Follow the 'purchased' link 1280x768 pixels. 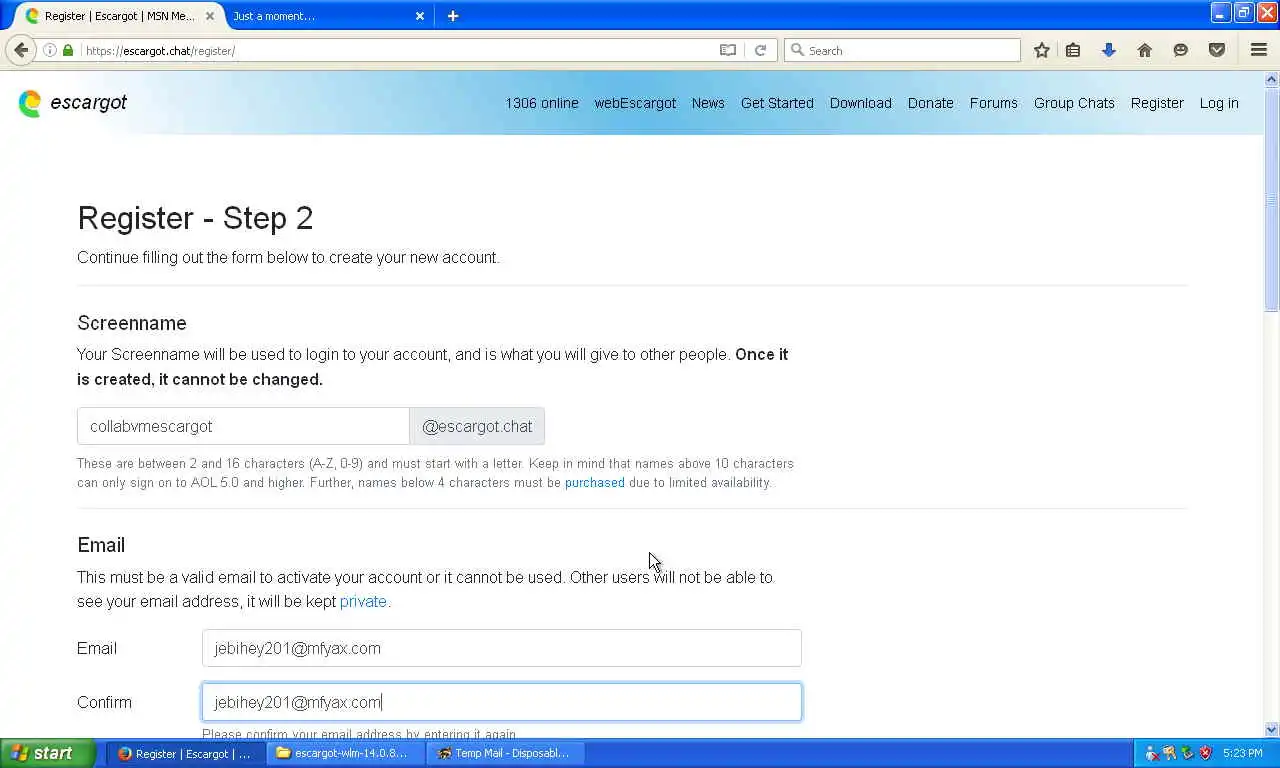coord(595,482)
